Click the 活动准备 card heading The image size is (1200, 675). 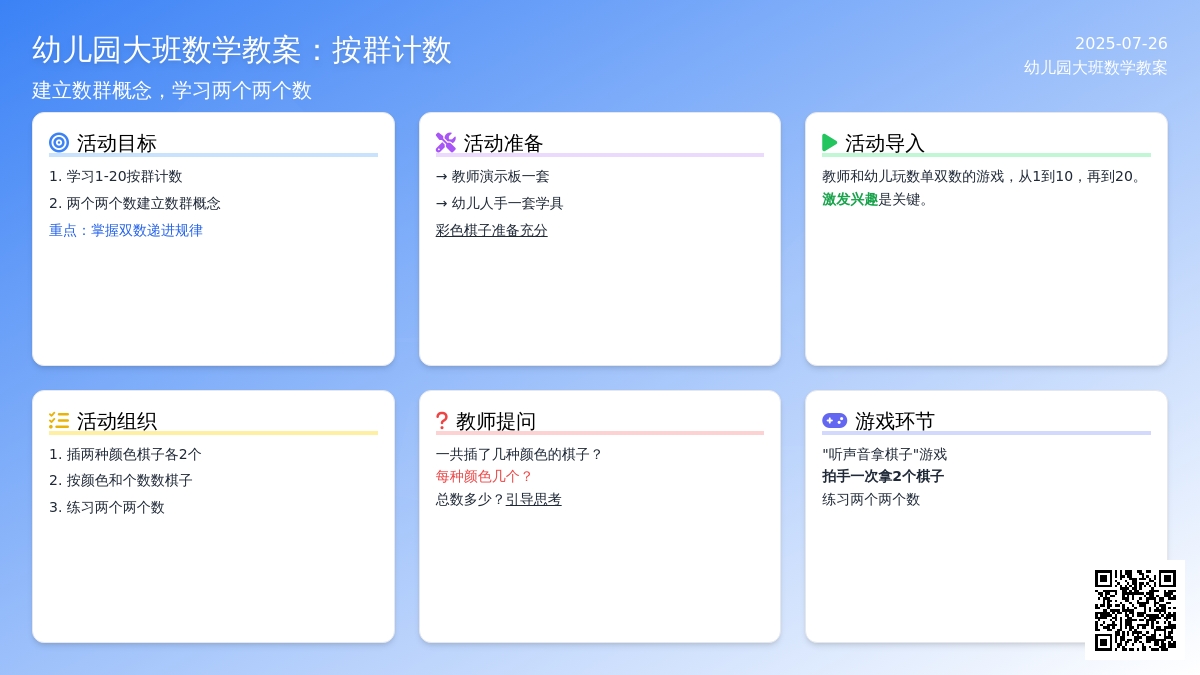503,143
